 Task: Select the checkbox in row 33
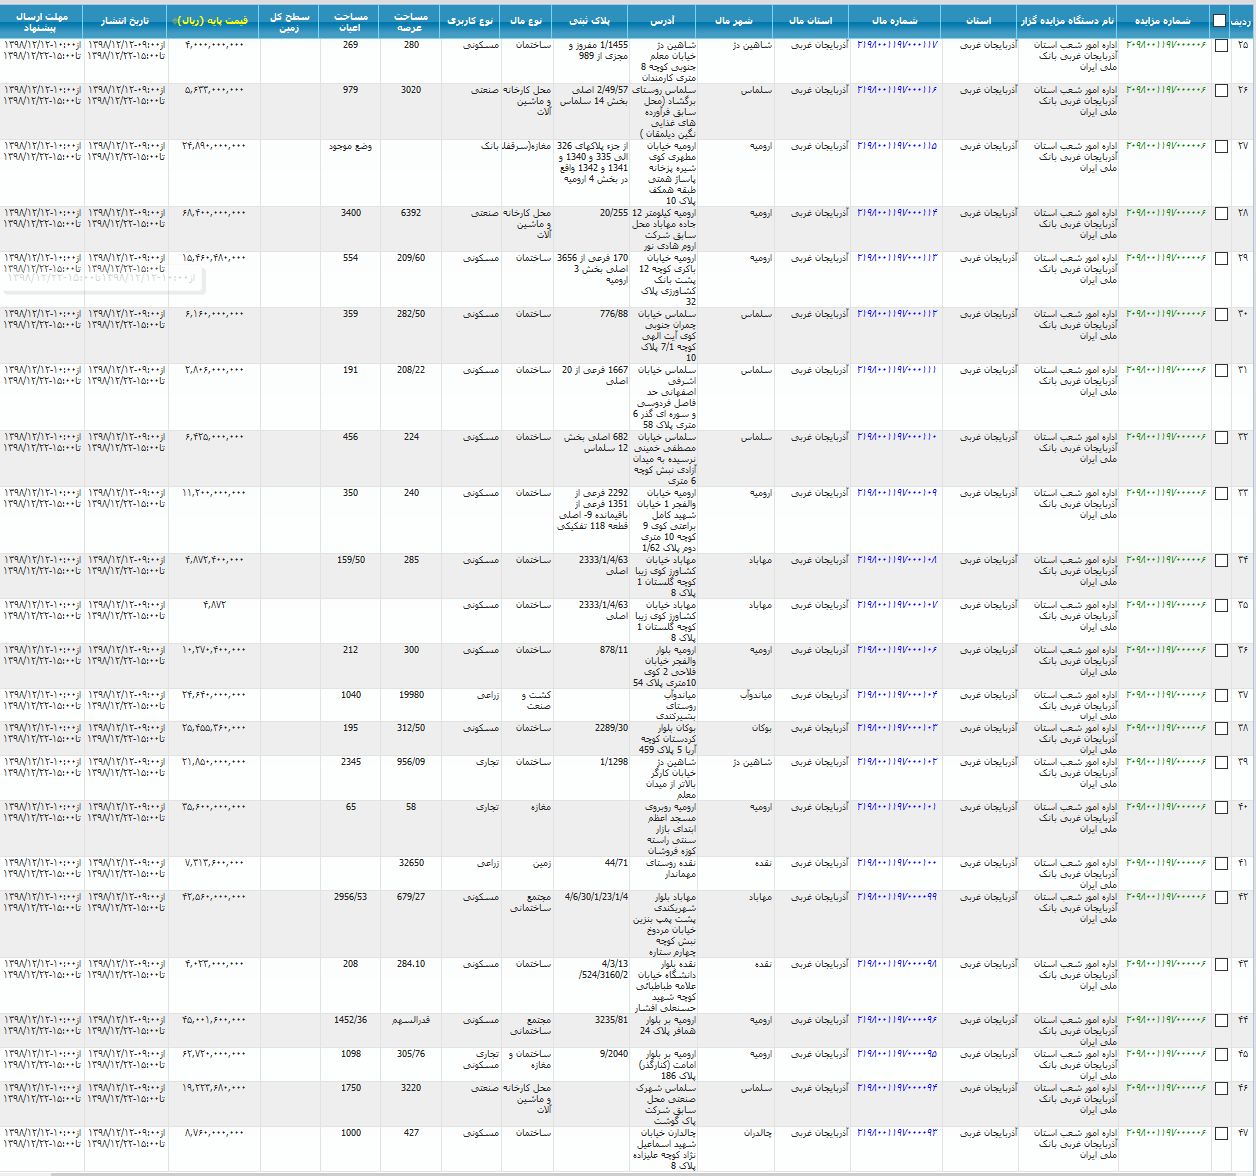[x=1221, y=493]
